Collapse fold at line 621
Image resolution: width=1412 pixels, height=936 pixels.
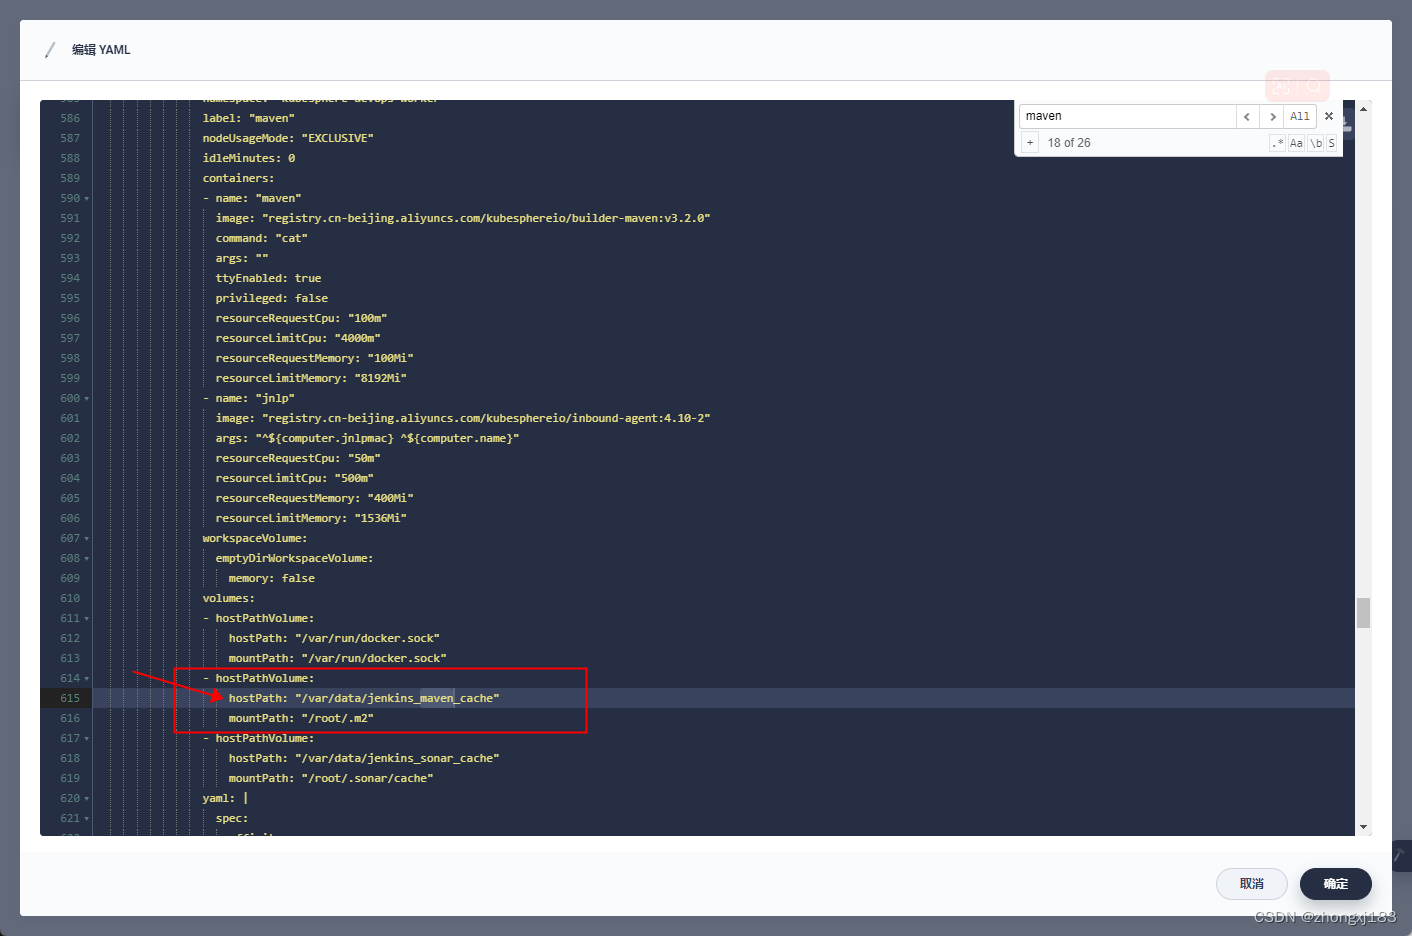click(x=87, y=818)
